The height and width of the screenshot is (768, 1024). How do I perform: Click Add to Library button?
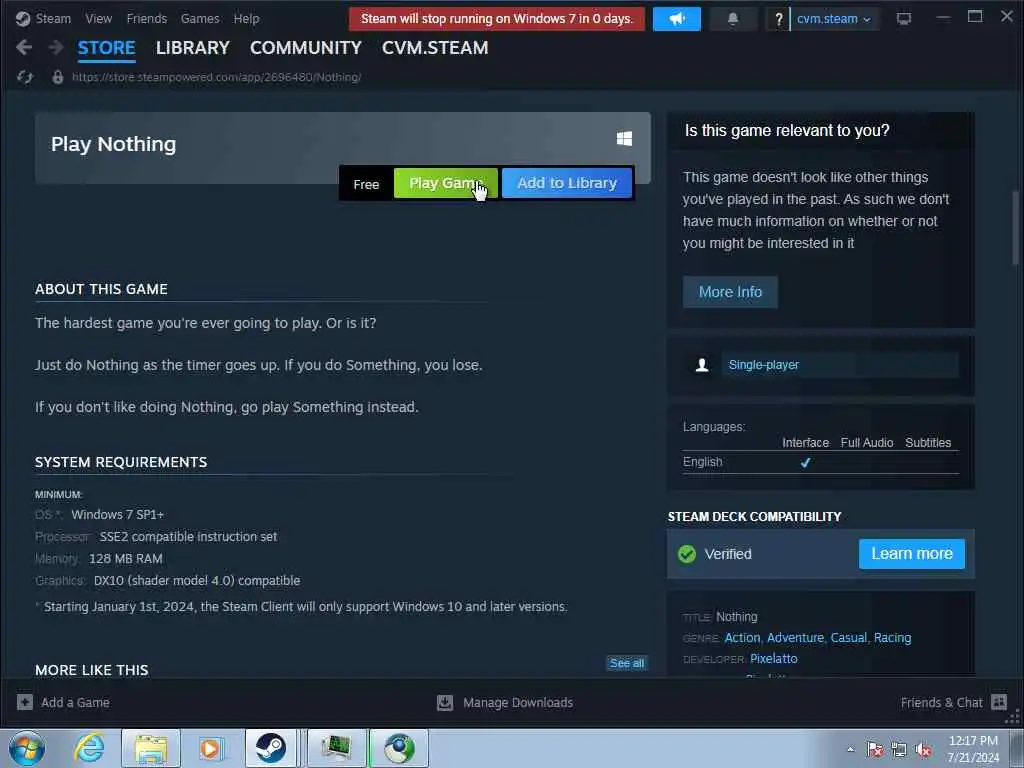[x=567, y=183]
